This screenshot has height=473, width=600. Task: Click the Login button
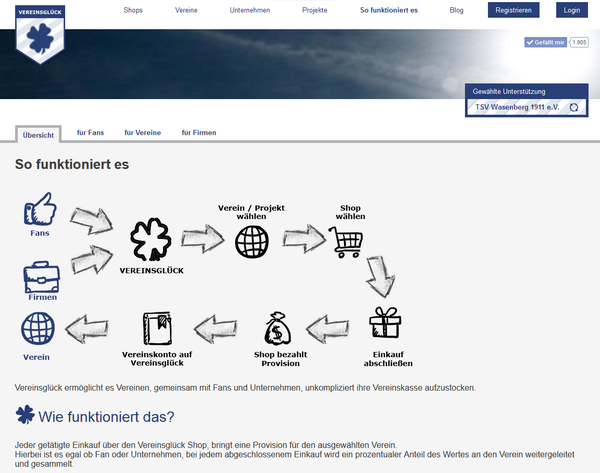pos(572,10)
